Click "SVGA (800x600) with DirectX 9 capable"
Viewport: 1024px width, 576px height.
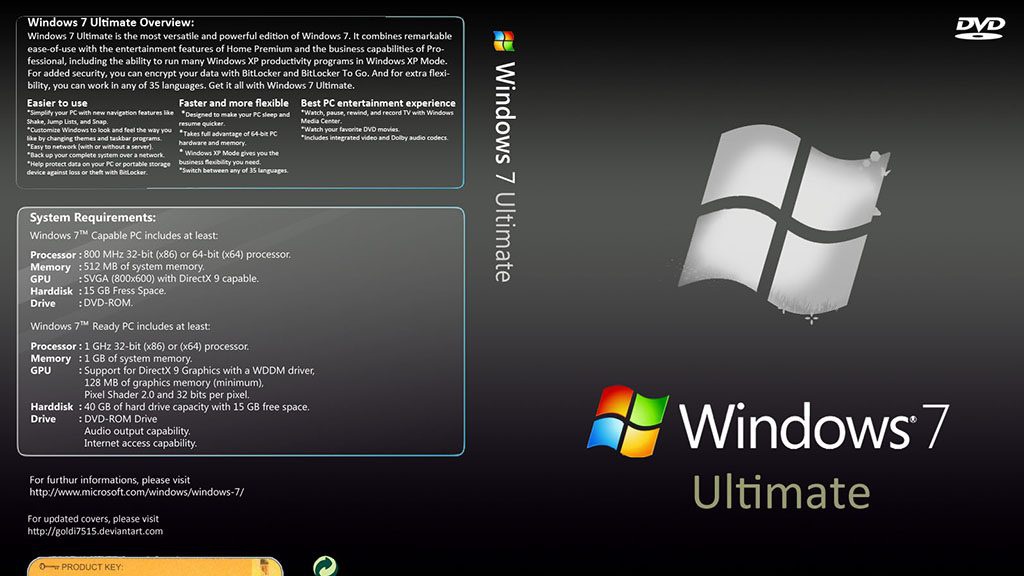pyautogui.click(x=171, y=278)
